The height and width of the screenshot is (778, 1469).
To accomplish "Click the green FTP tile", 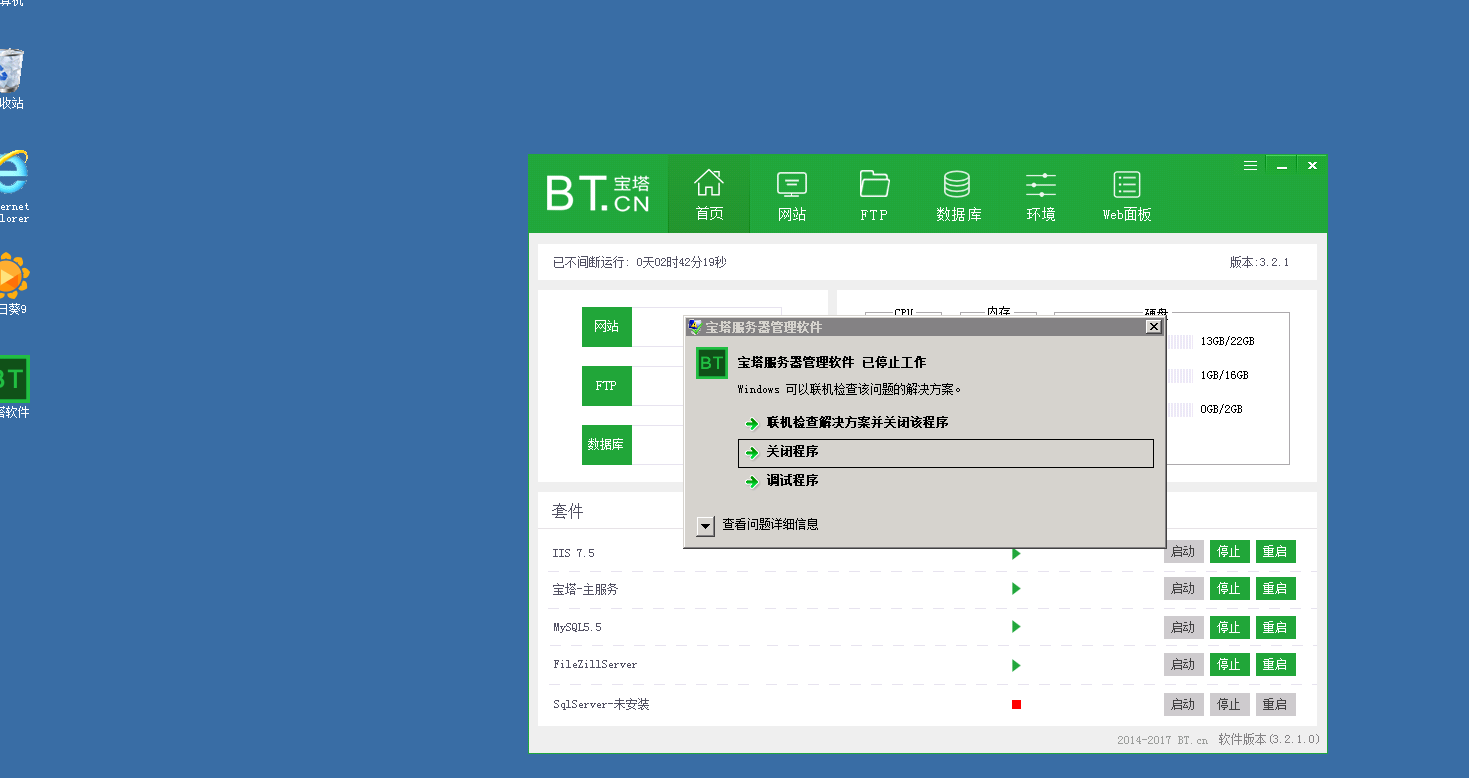I will 607,386.
